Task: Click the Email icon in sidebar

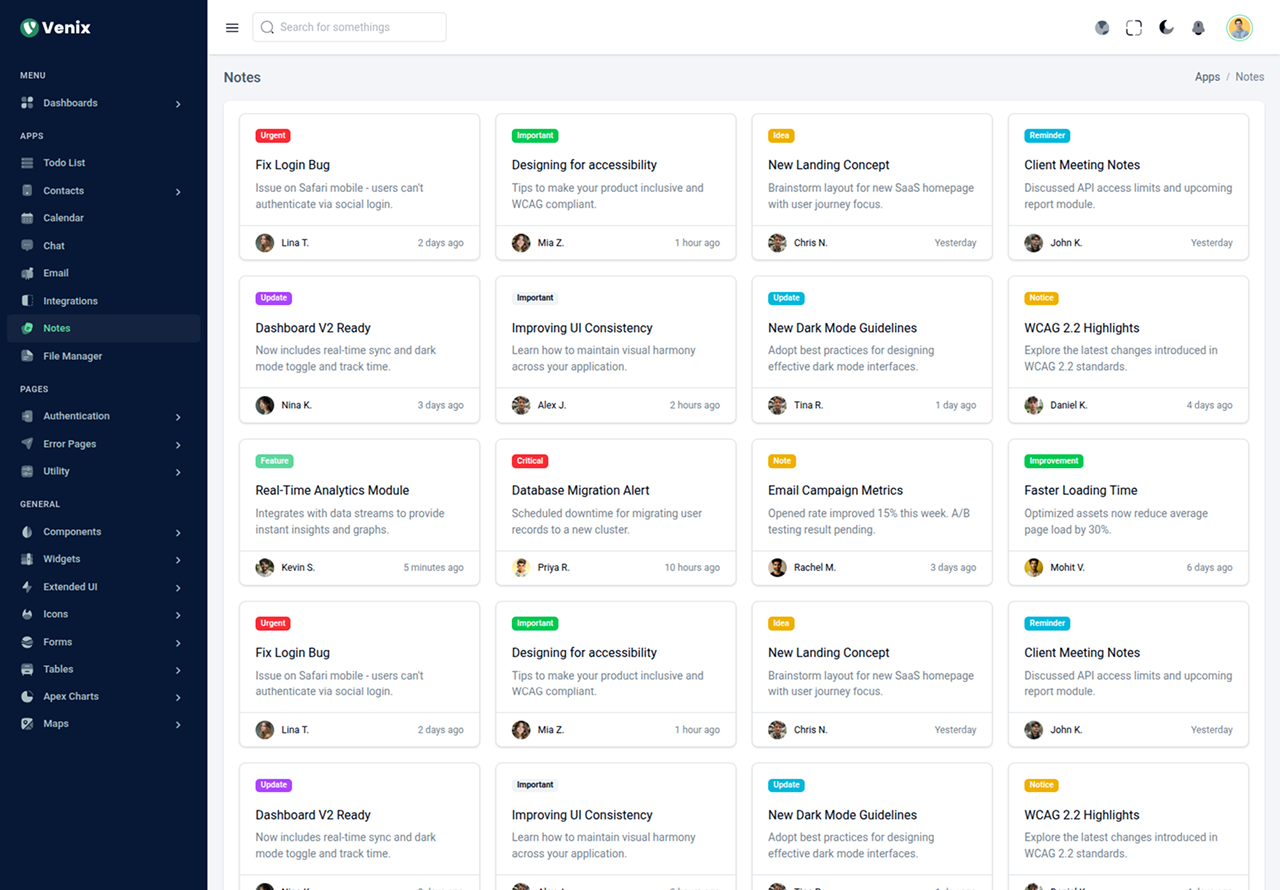Action: pyautogui.click(x=27, y=273)
